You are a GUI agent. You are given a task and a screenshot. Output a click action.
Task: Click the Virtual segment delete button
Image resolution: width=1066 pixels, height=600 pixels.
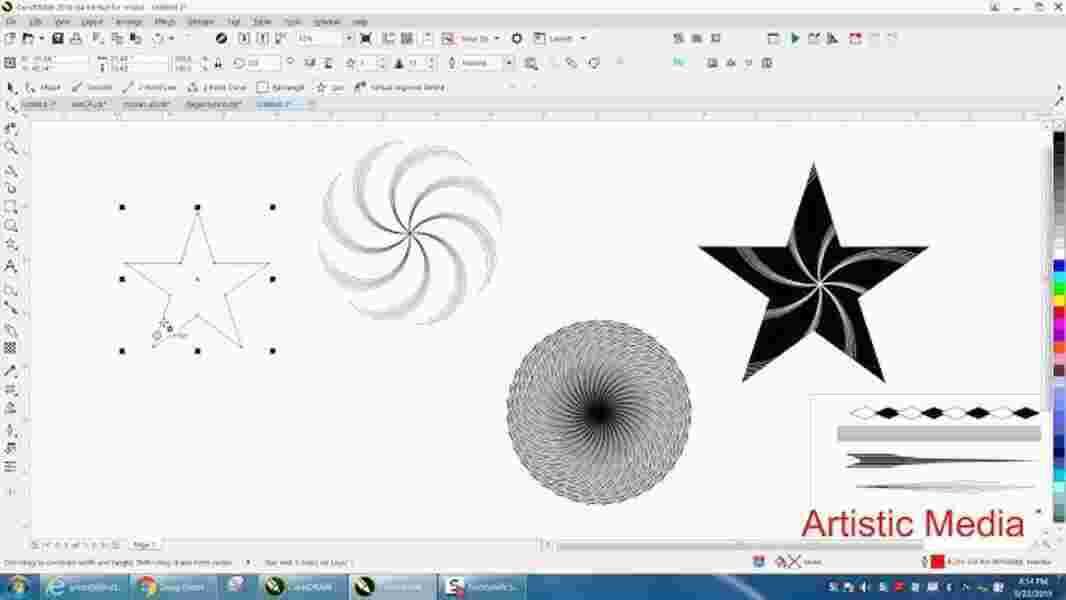pos(401,87)
